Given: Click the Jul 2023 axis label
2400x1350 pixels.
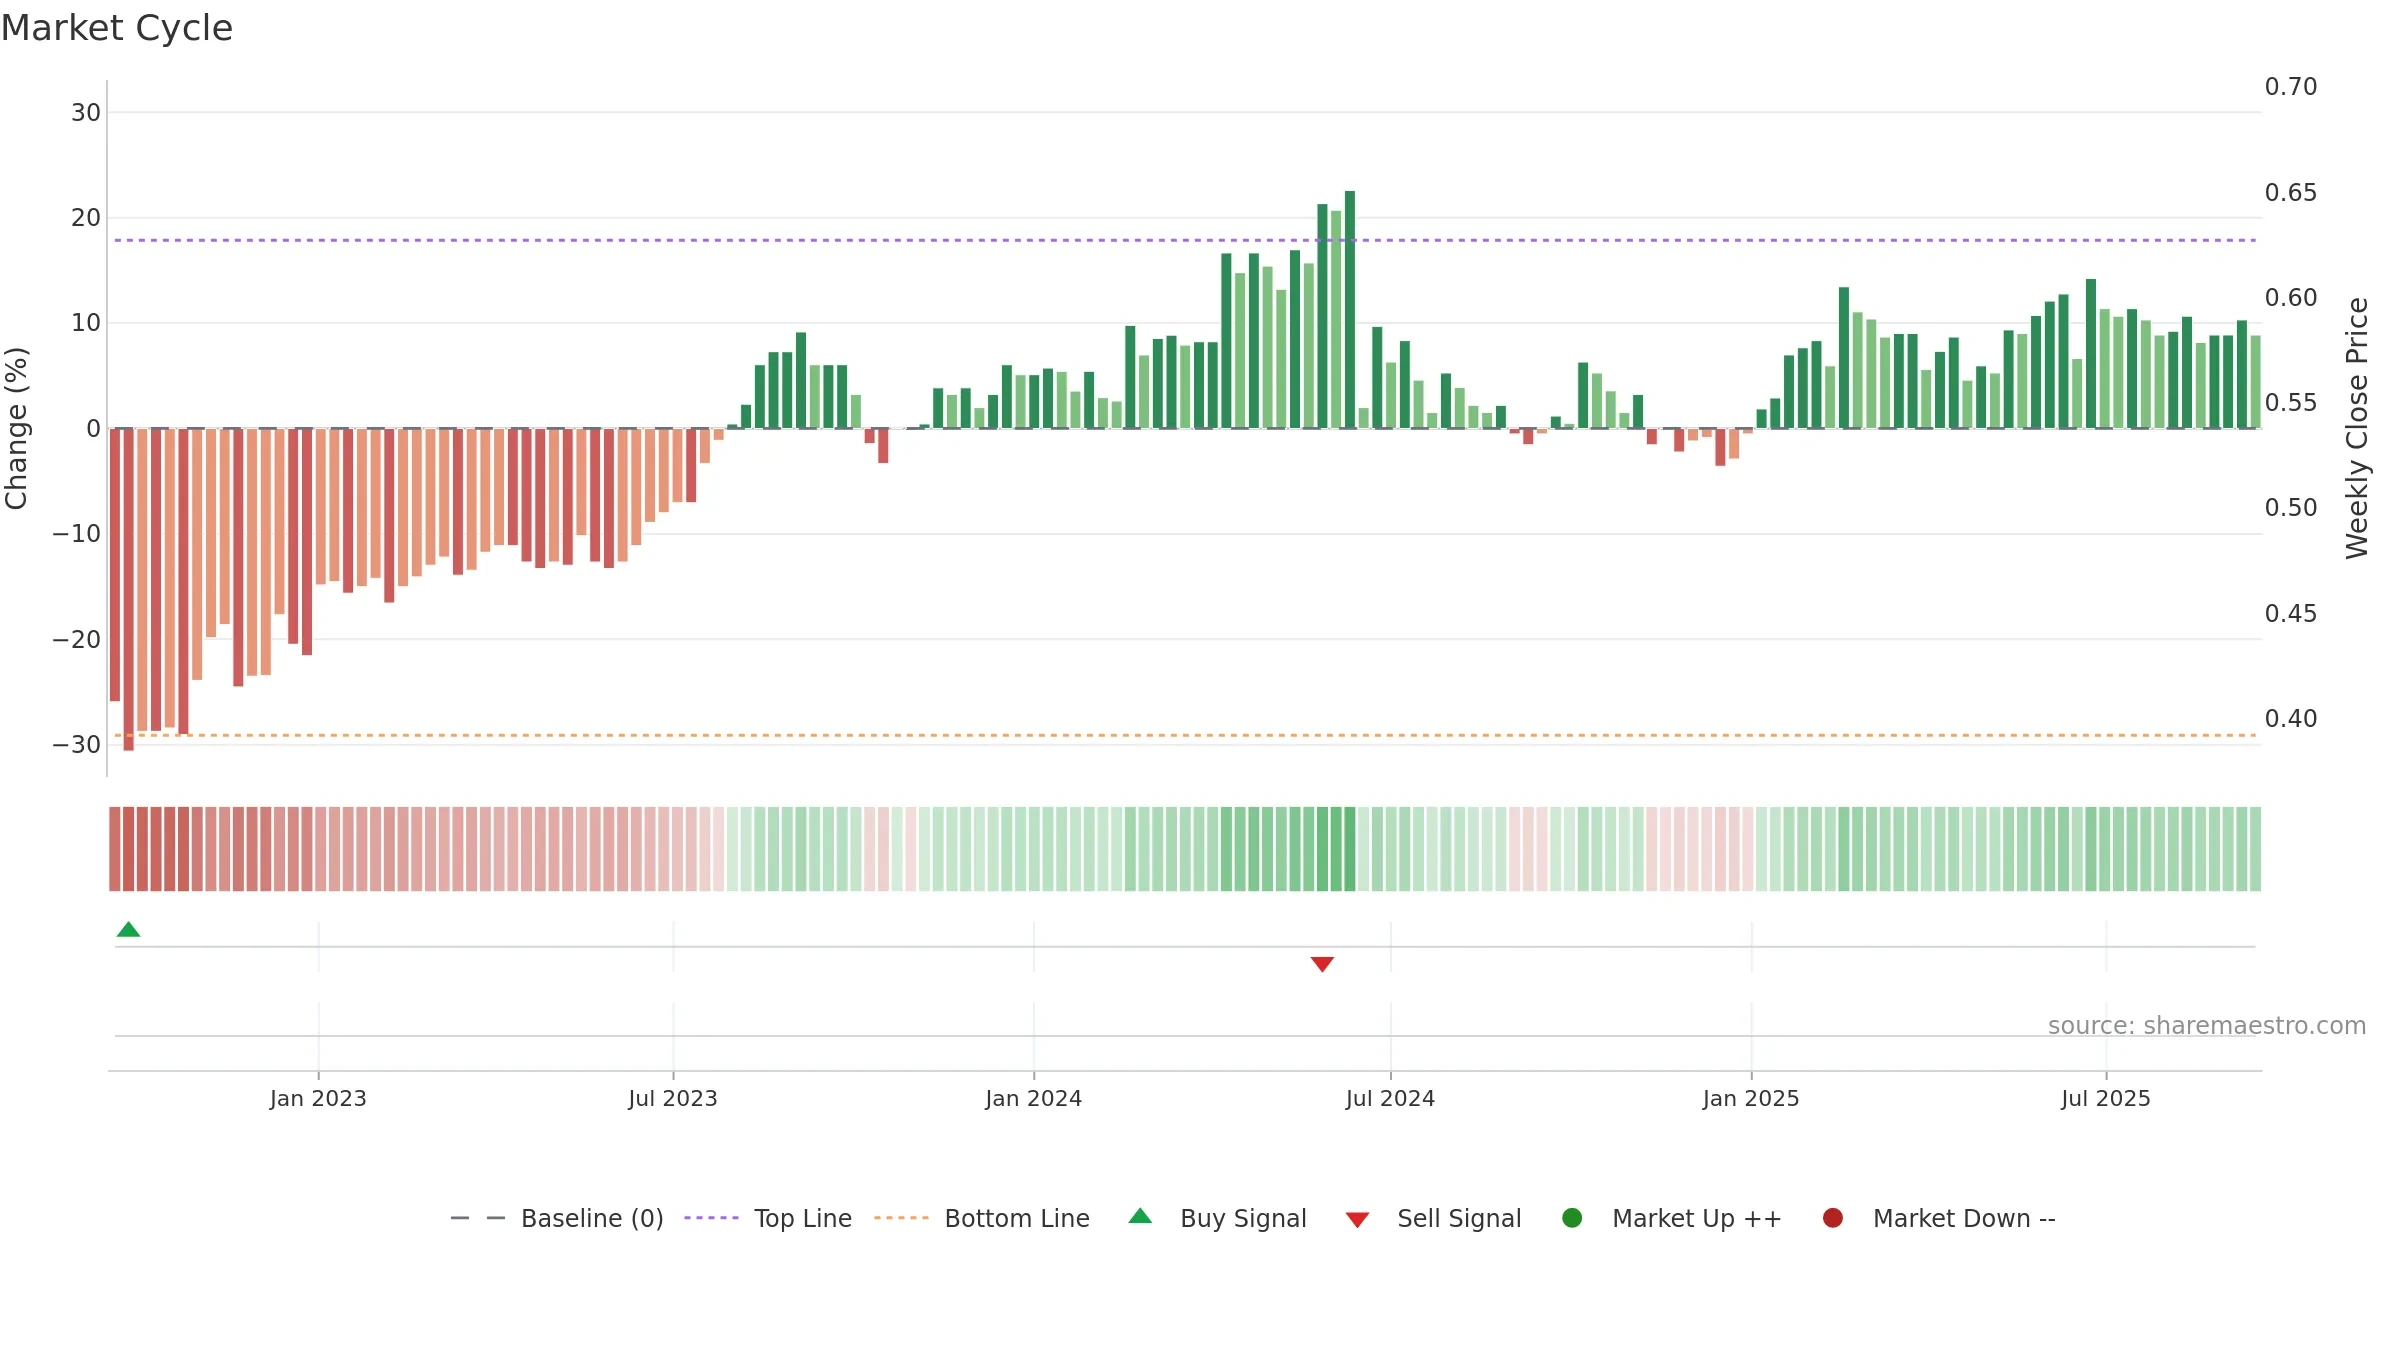Looking at the screenshot, I should [673, 1098].
